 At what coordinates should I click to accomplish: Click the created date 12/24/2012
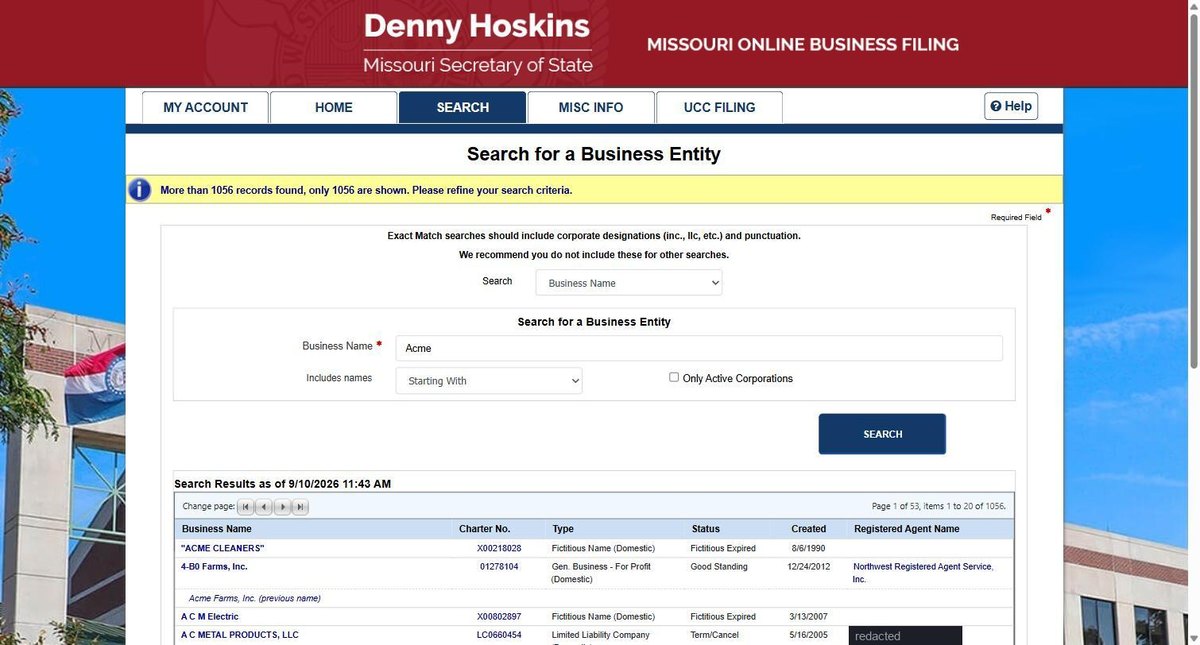click(x=810, y=567)
